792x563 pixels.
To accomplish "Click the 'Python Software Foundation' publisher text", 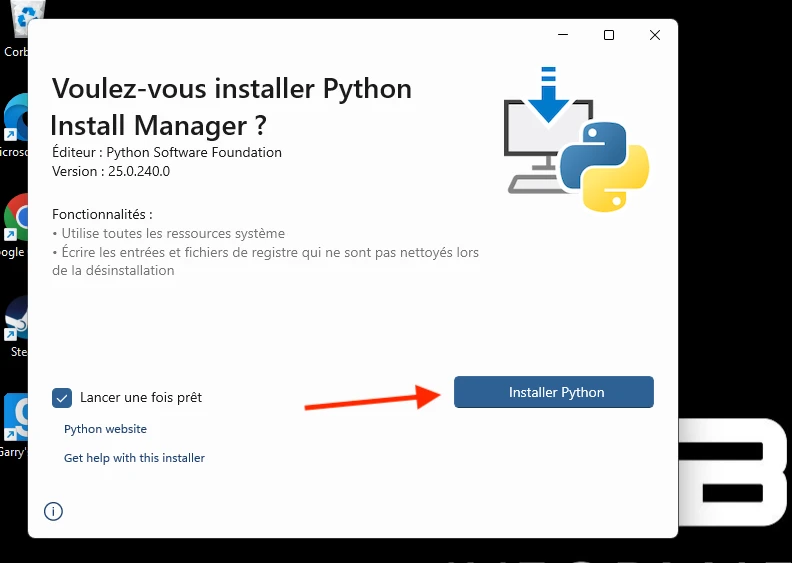I will [x=194, y=153].
